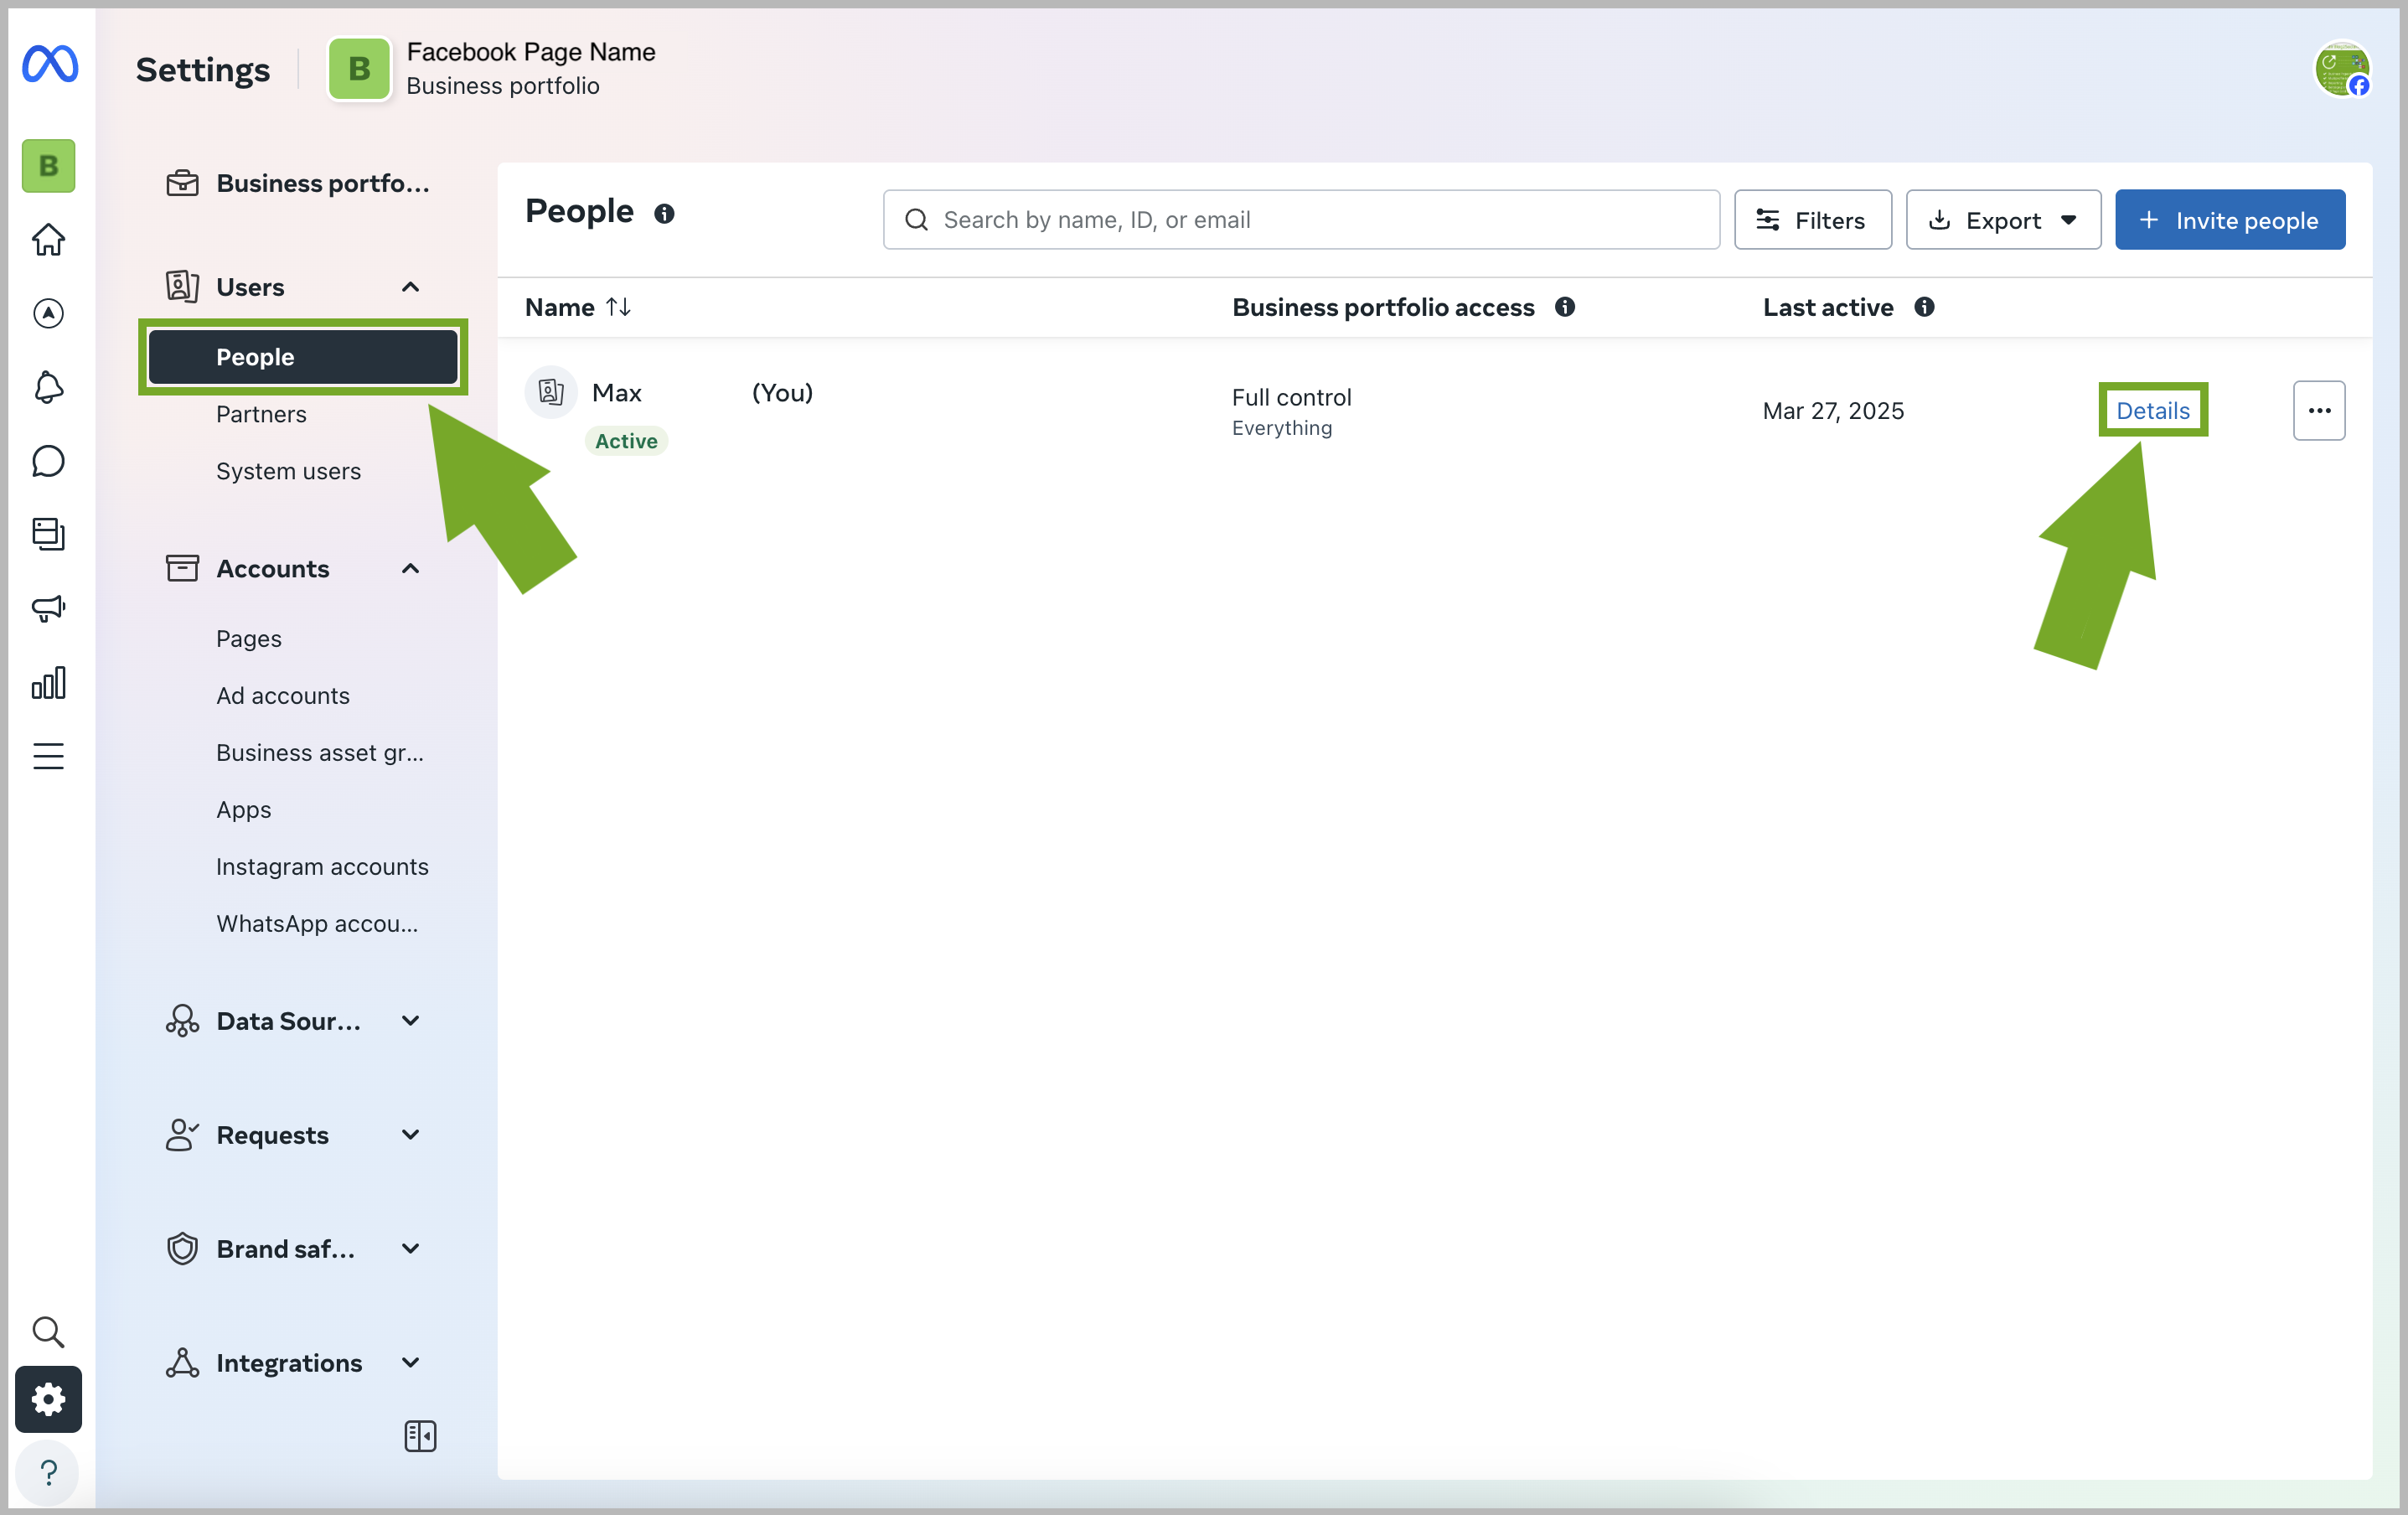This screenshot has height=1515, width=2408.
Task: Collapse the Users section
Action: pyautogui.click(x=410, y=287)
